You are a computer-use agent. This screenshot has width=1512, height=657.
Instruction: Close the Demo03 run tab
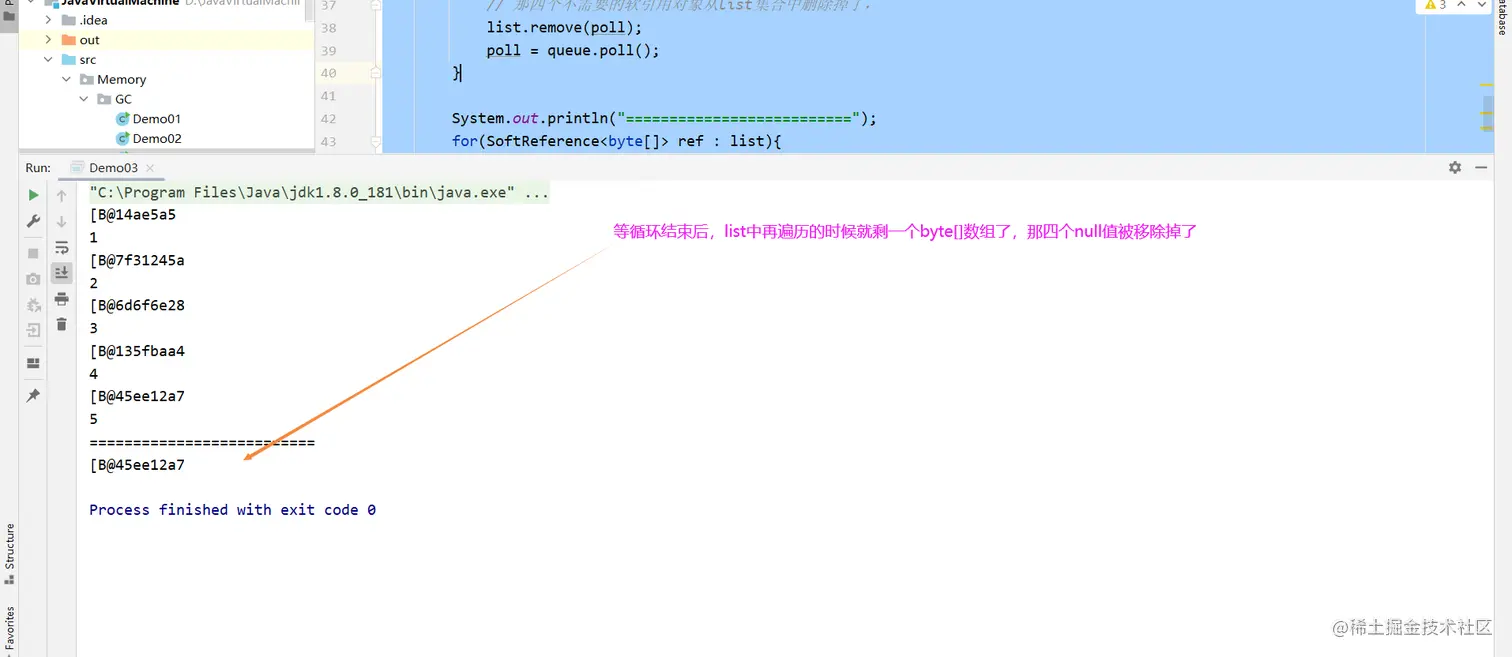(150, 168)
